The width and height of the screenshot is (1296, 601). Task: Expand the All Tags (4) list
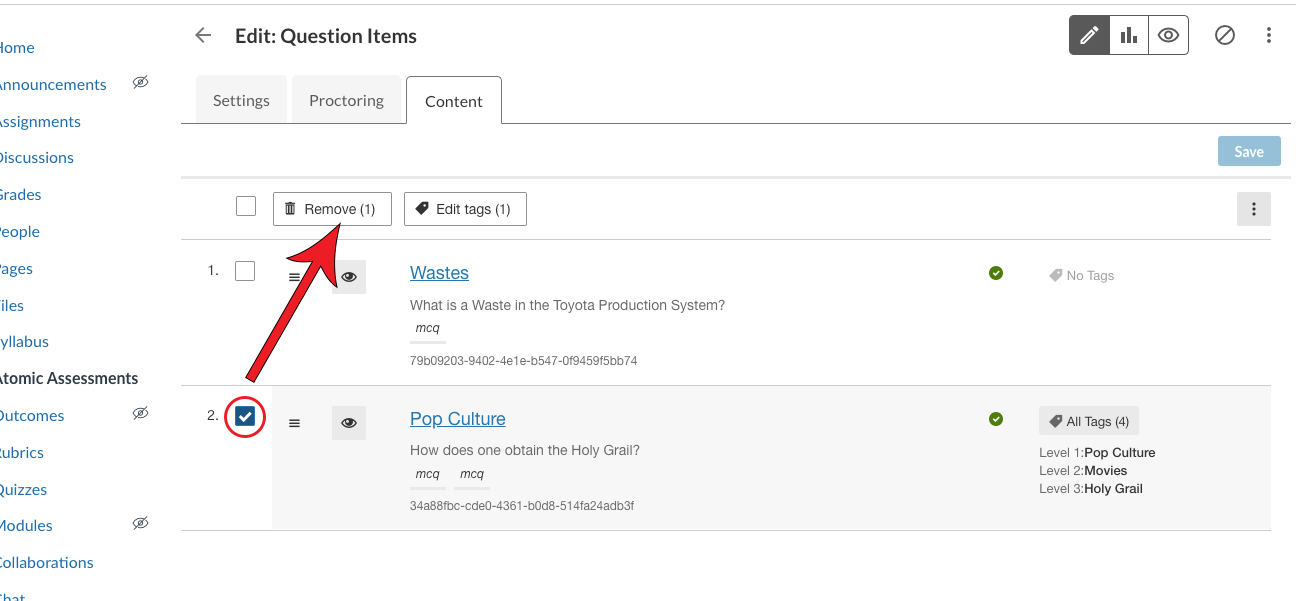point(1088,420)
